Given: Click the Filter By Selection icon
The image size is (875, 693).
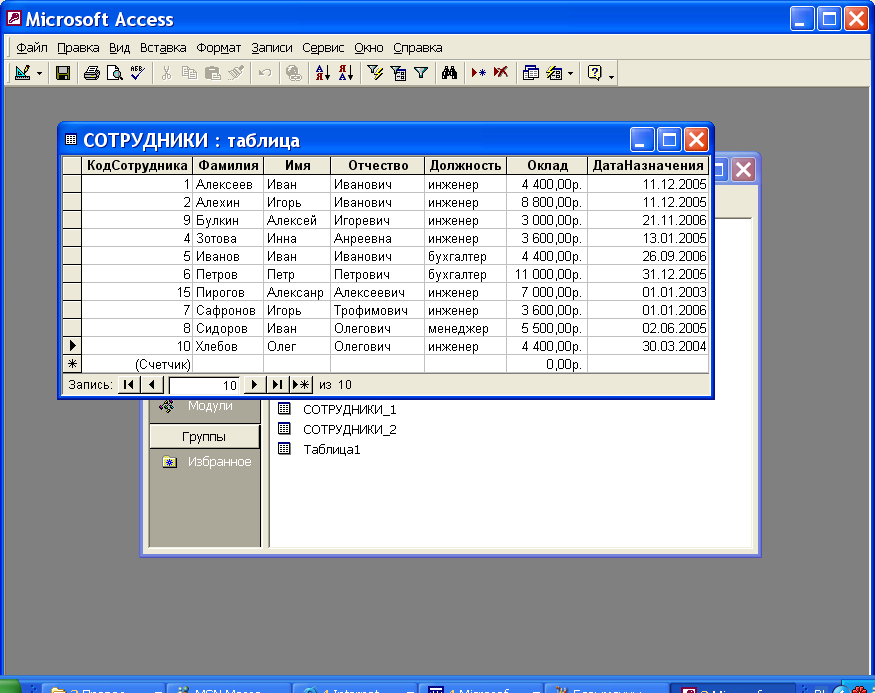Looking at the screenshot, I should 375,73.
